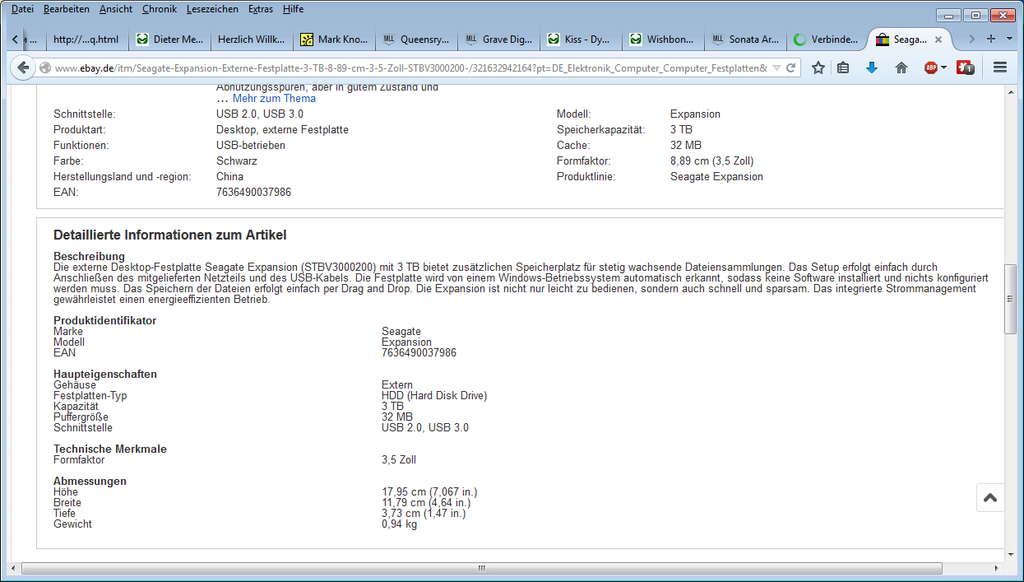Open the list-all-tabs dropdown arrow

(x=1008, y=39)
